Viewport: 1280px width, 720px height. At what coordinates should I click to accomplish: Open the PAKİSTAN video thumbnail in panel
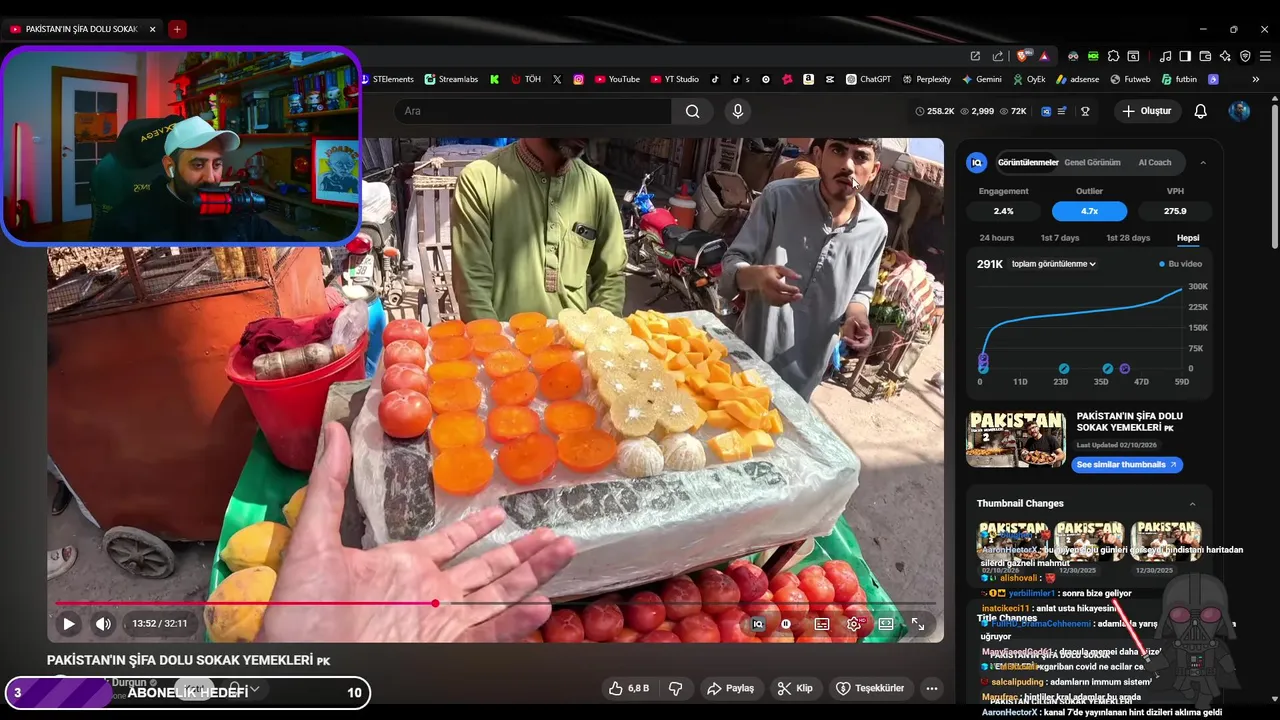[1016, 439]
